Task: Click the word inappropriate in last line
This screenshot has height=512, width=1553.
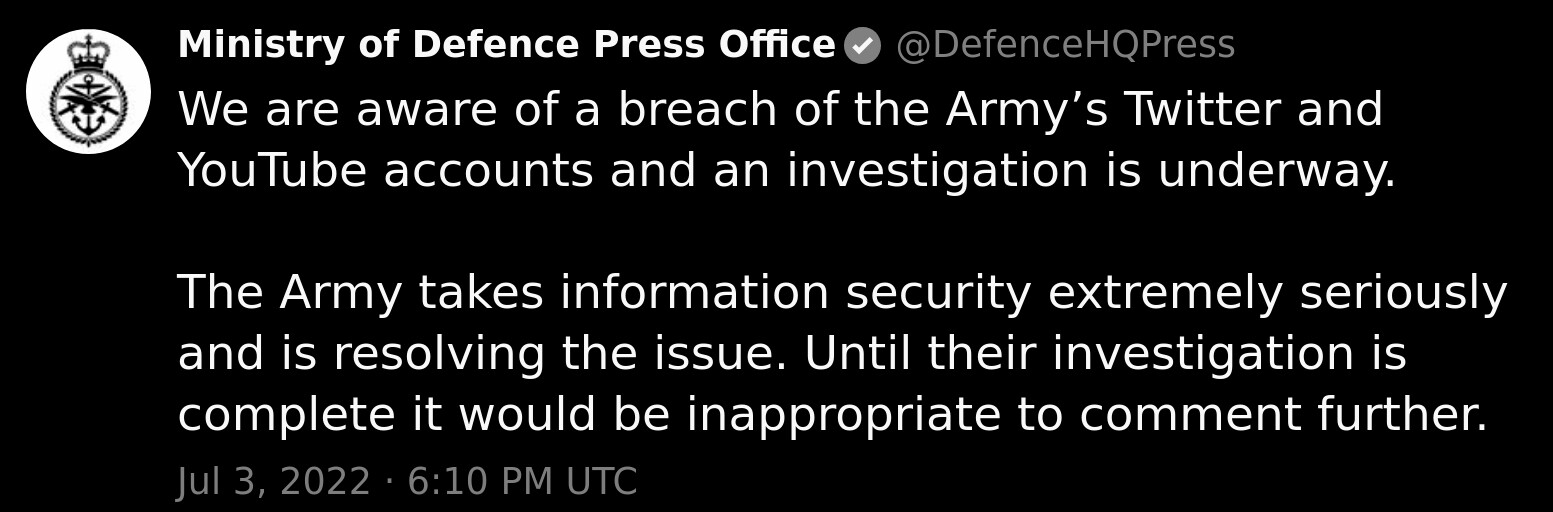Action: point(843,415)
